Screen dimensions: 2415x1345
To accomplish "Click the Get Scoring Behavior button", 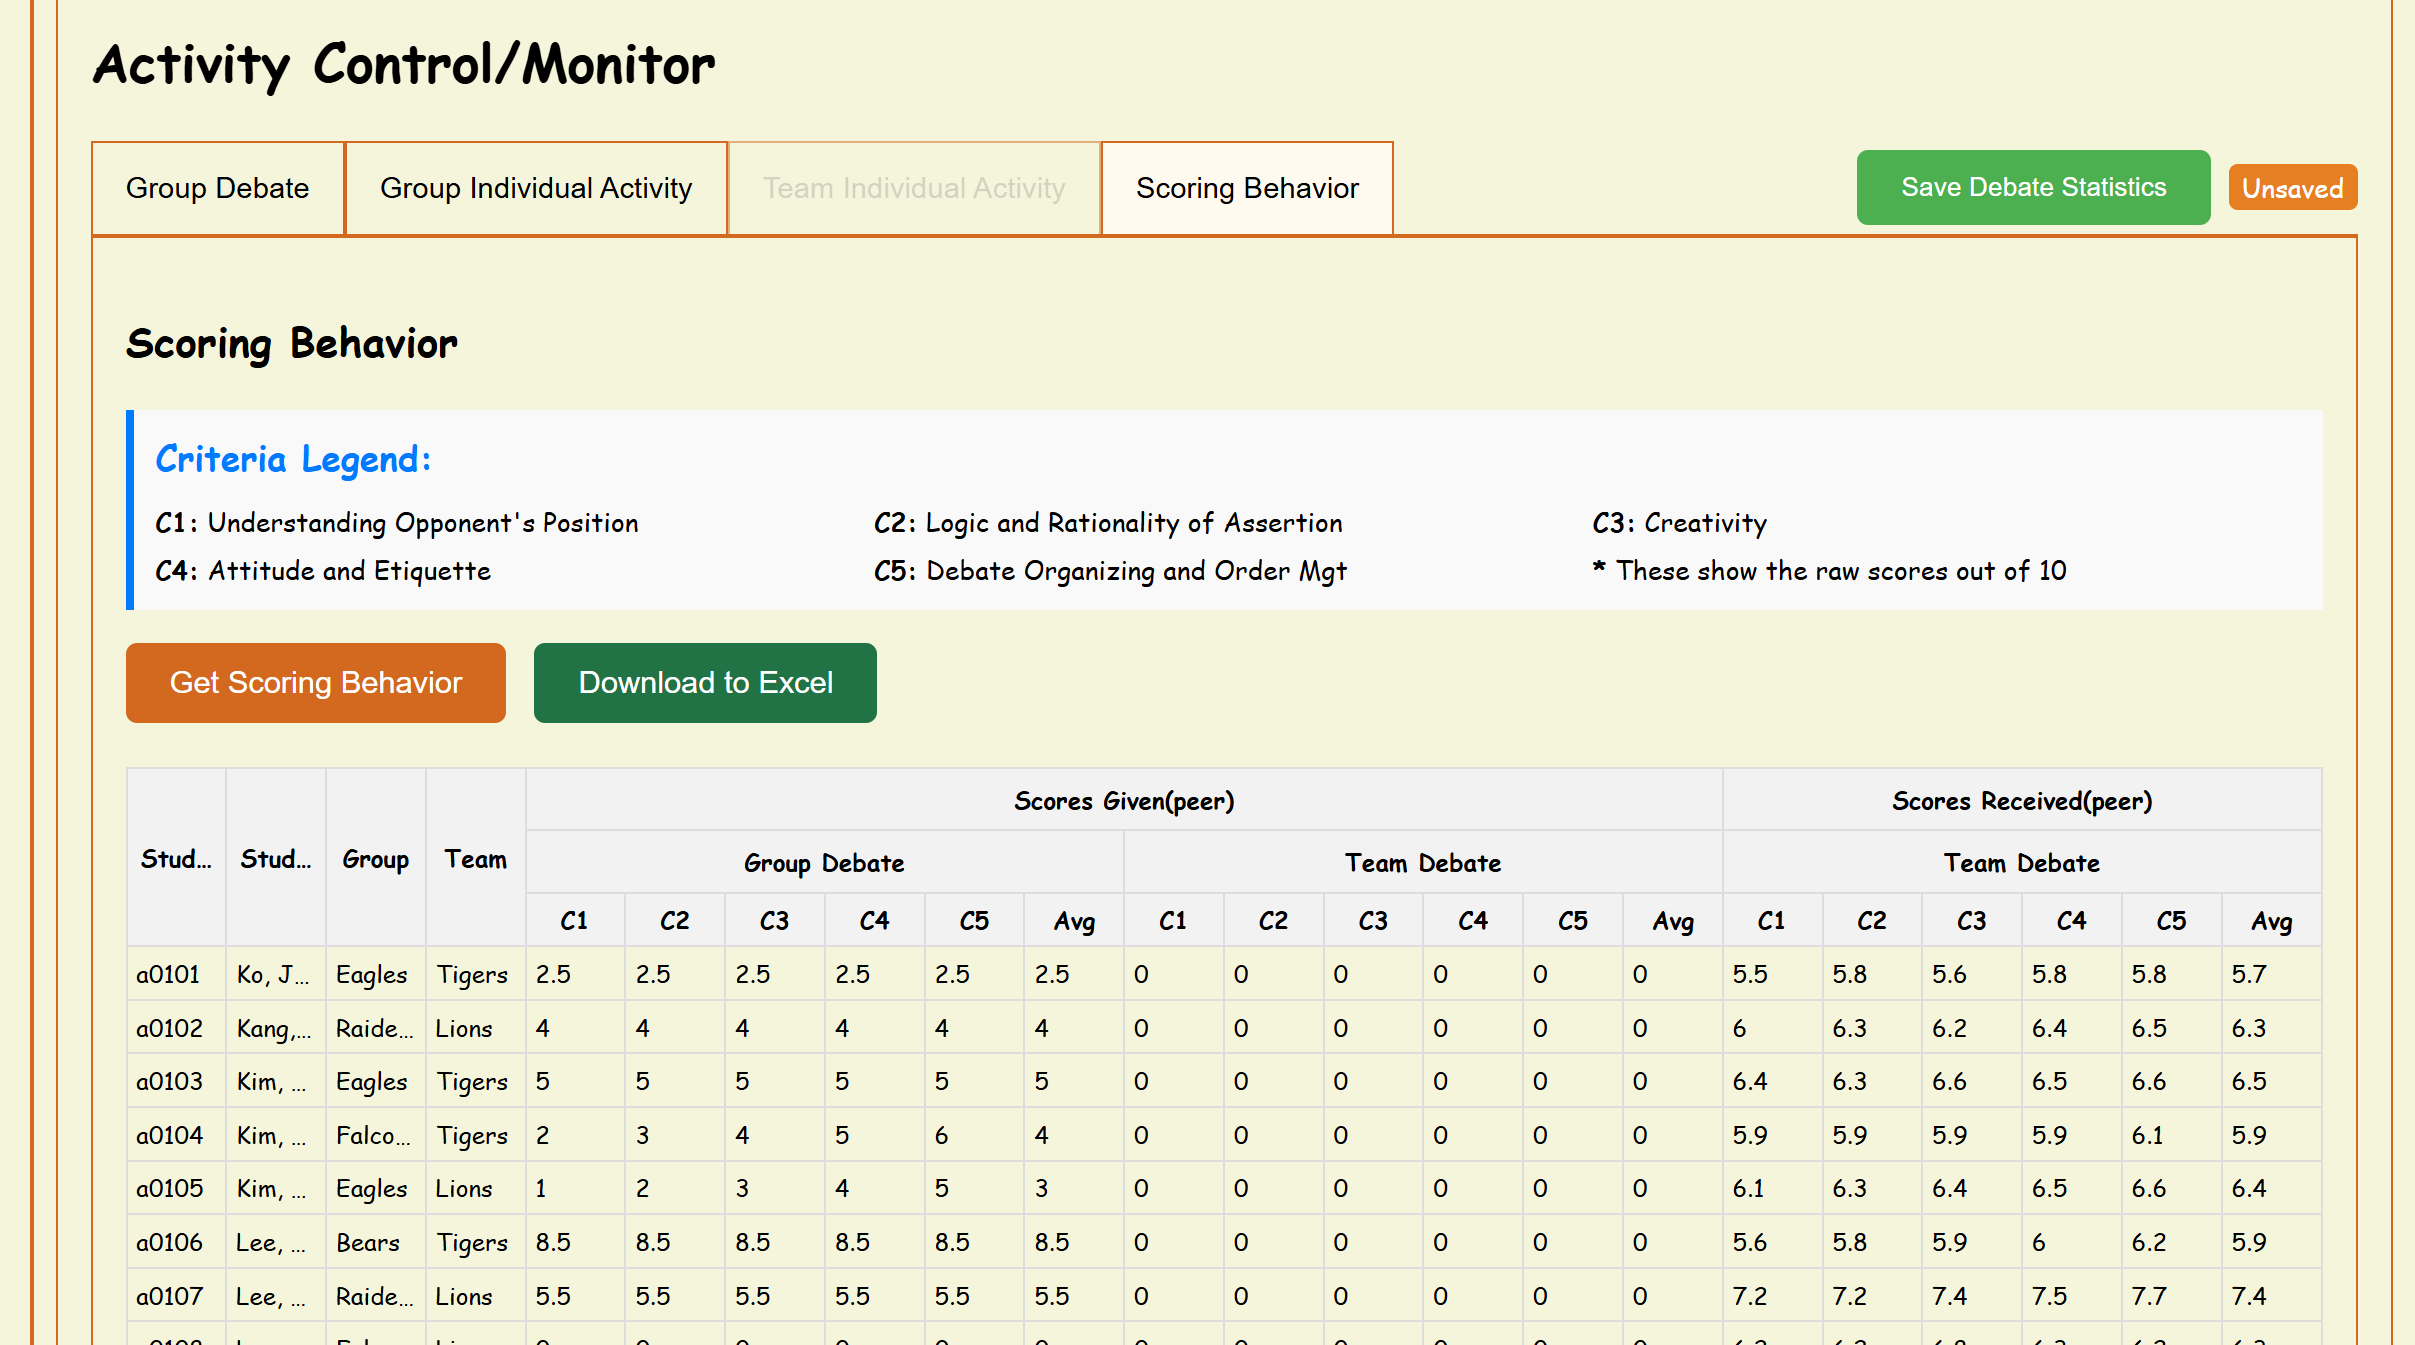I will click(315, 683).
